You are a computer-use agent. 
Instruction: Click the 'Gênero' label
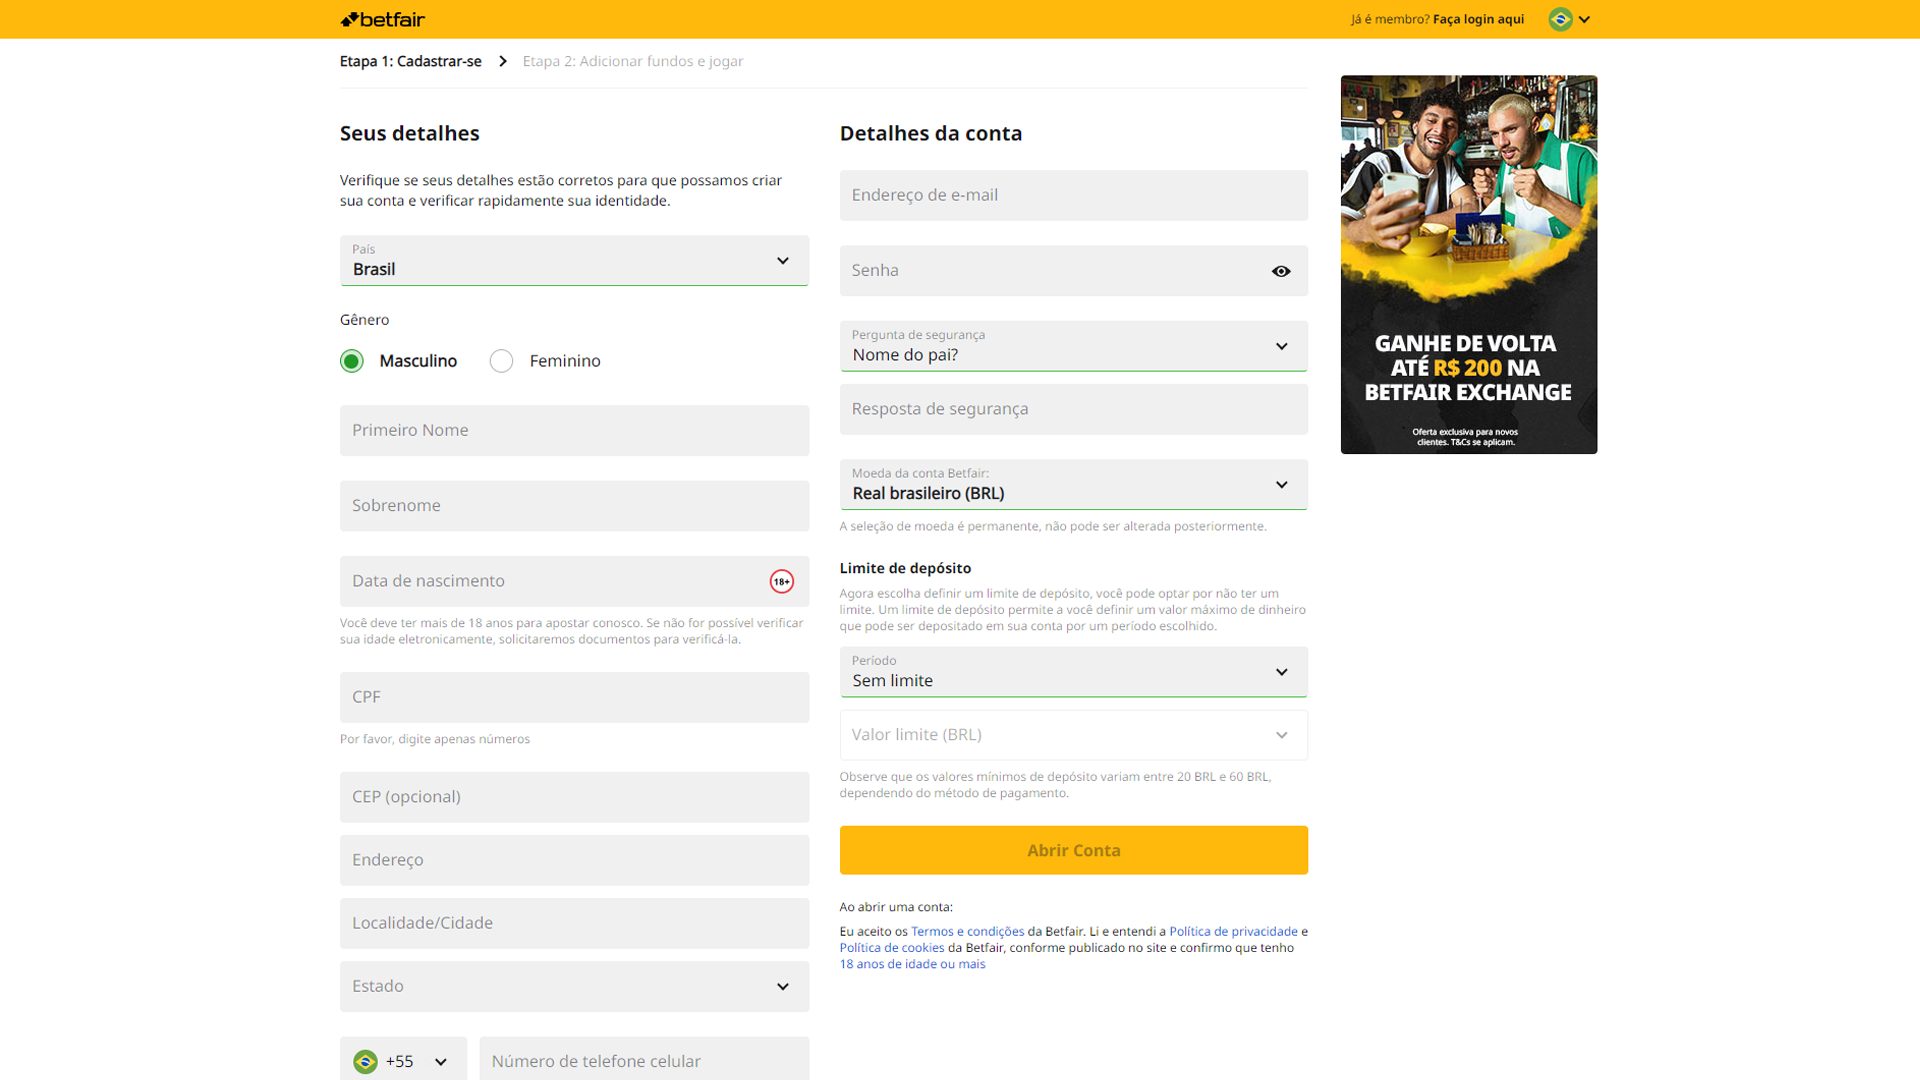[x=364, y=320]
